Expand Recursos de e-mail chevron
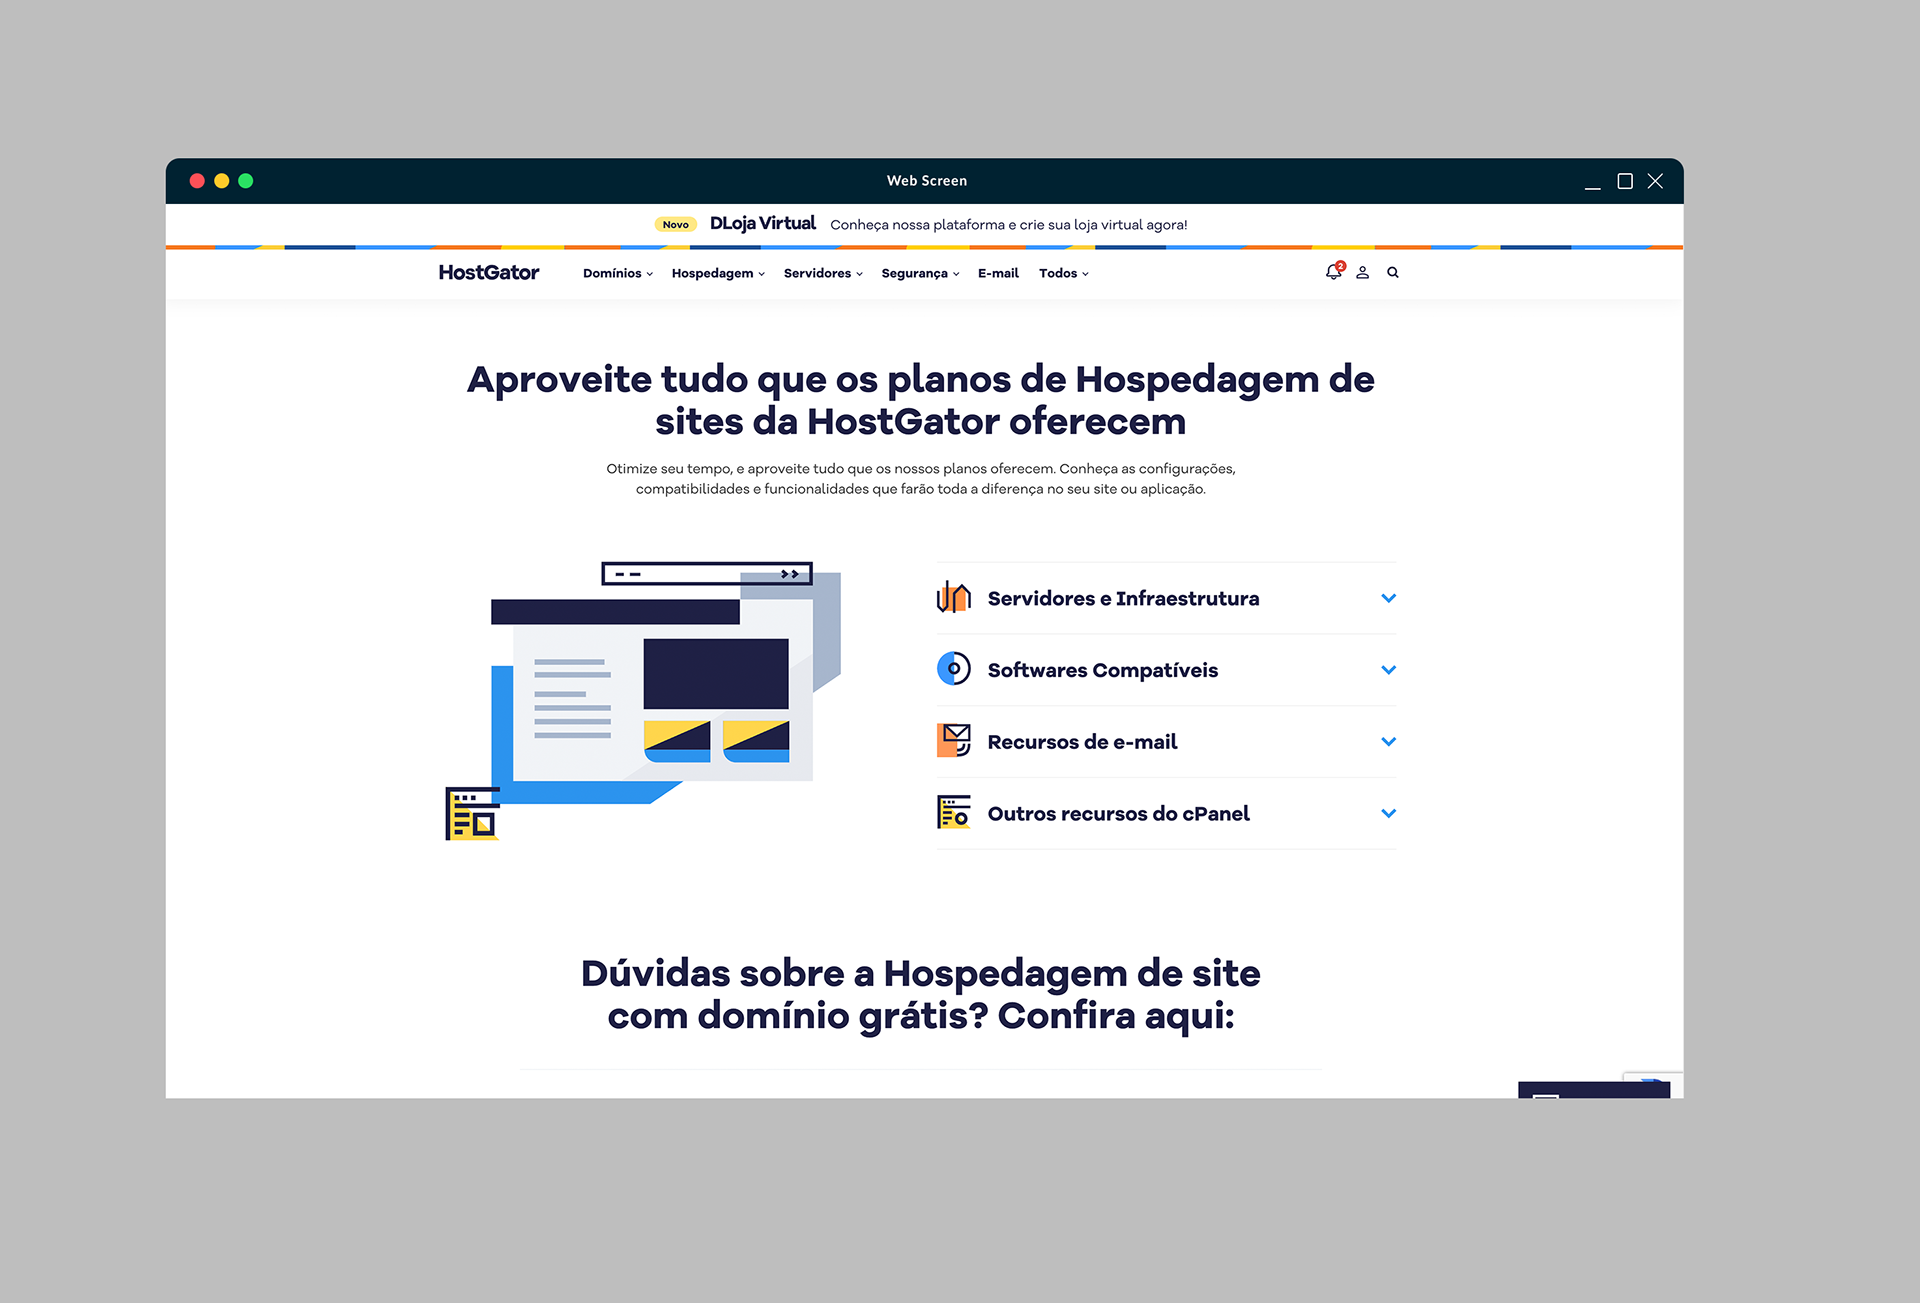1920x1303 pixels. tap(1388, 742)
